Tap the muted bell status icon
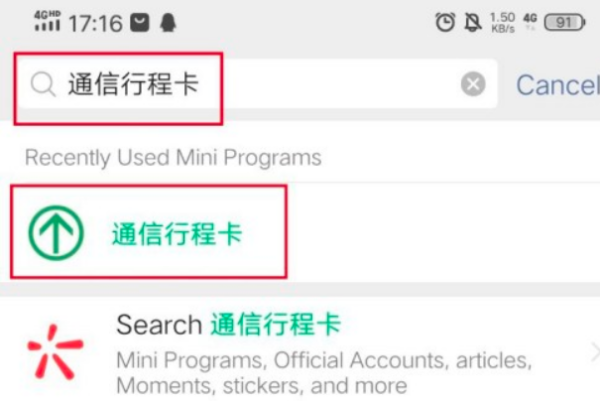Image resolution: width=600 pixels, height=401 pixels. pos(473,22)
